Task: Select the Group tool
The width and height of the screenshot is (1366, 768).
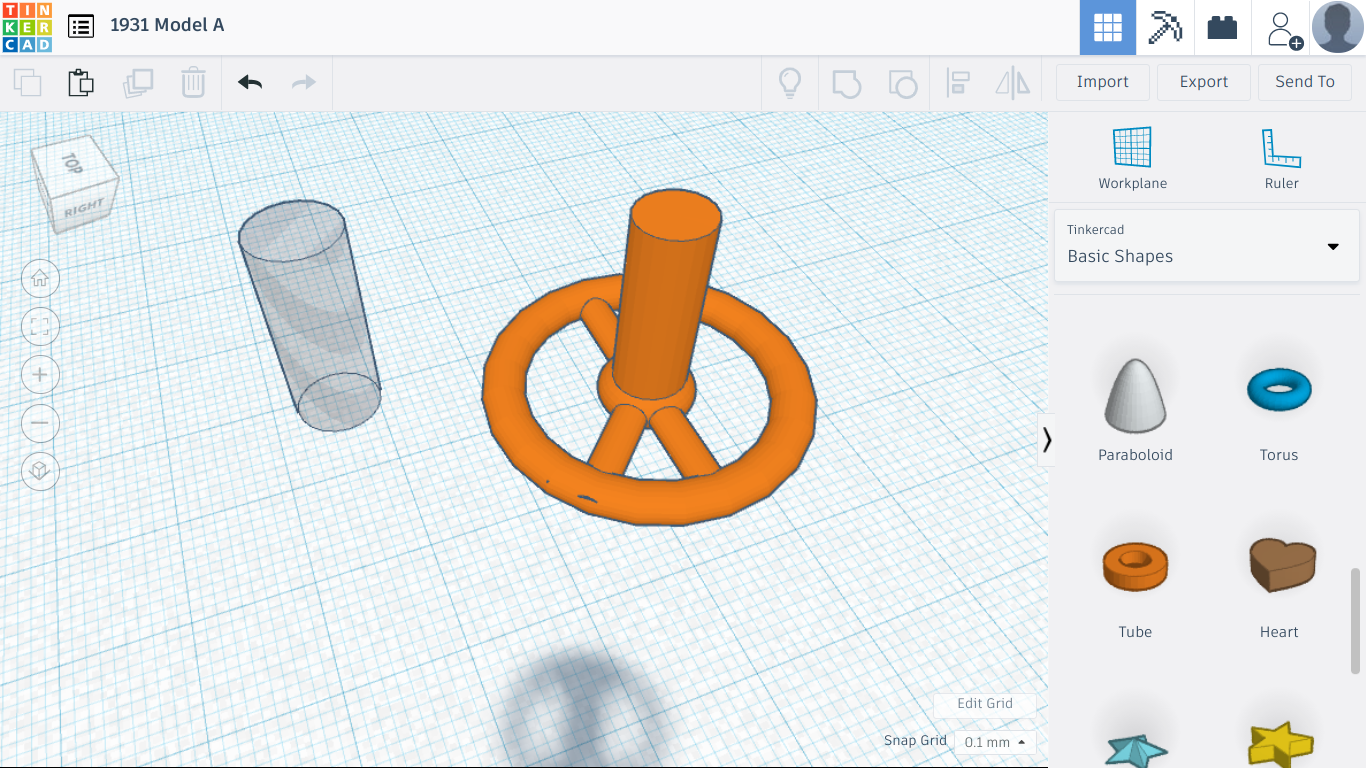Action: point(847,83)
